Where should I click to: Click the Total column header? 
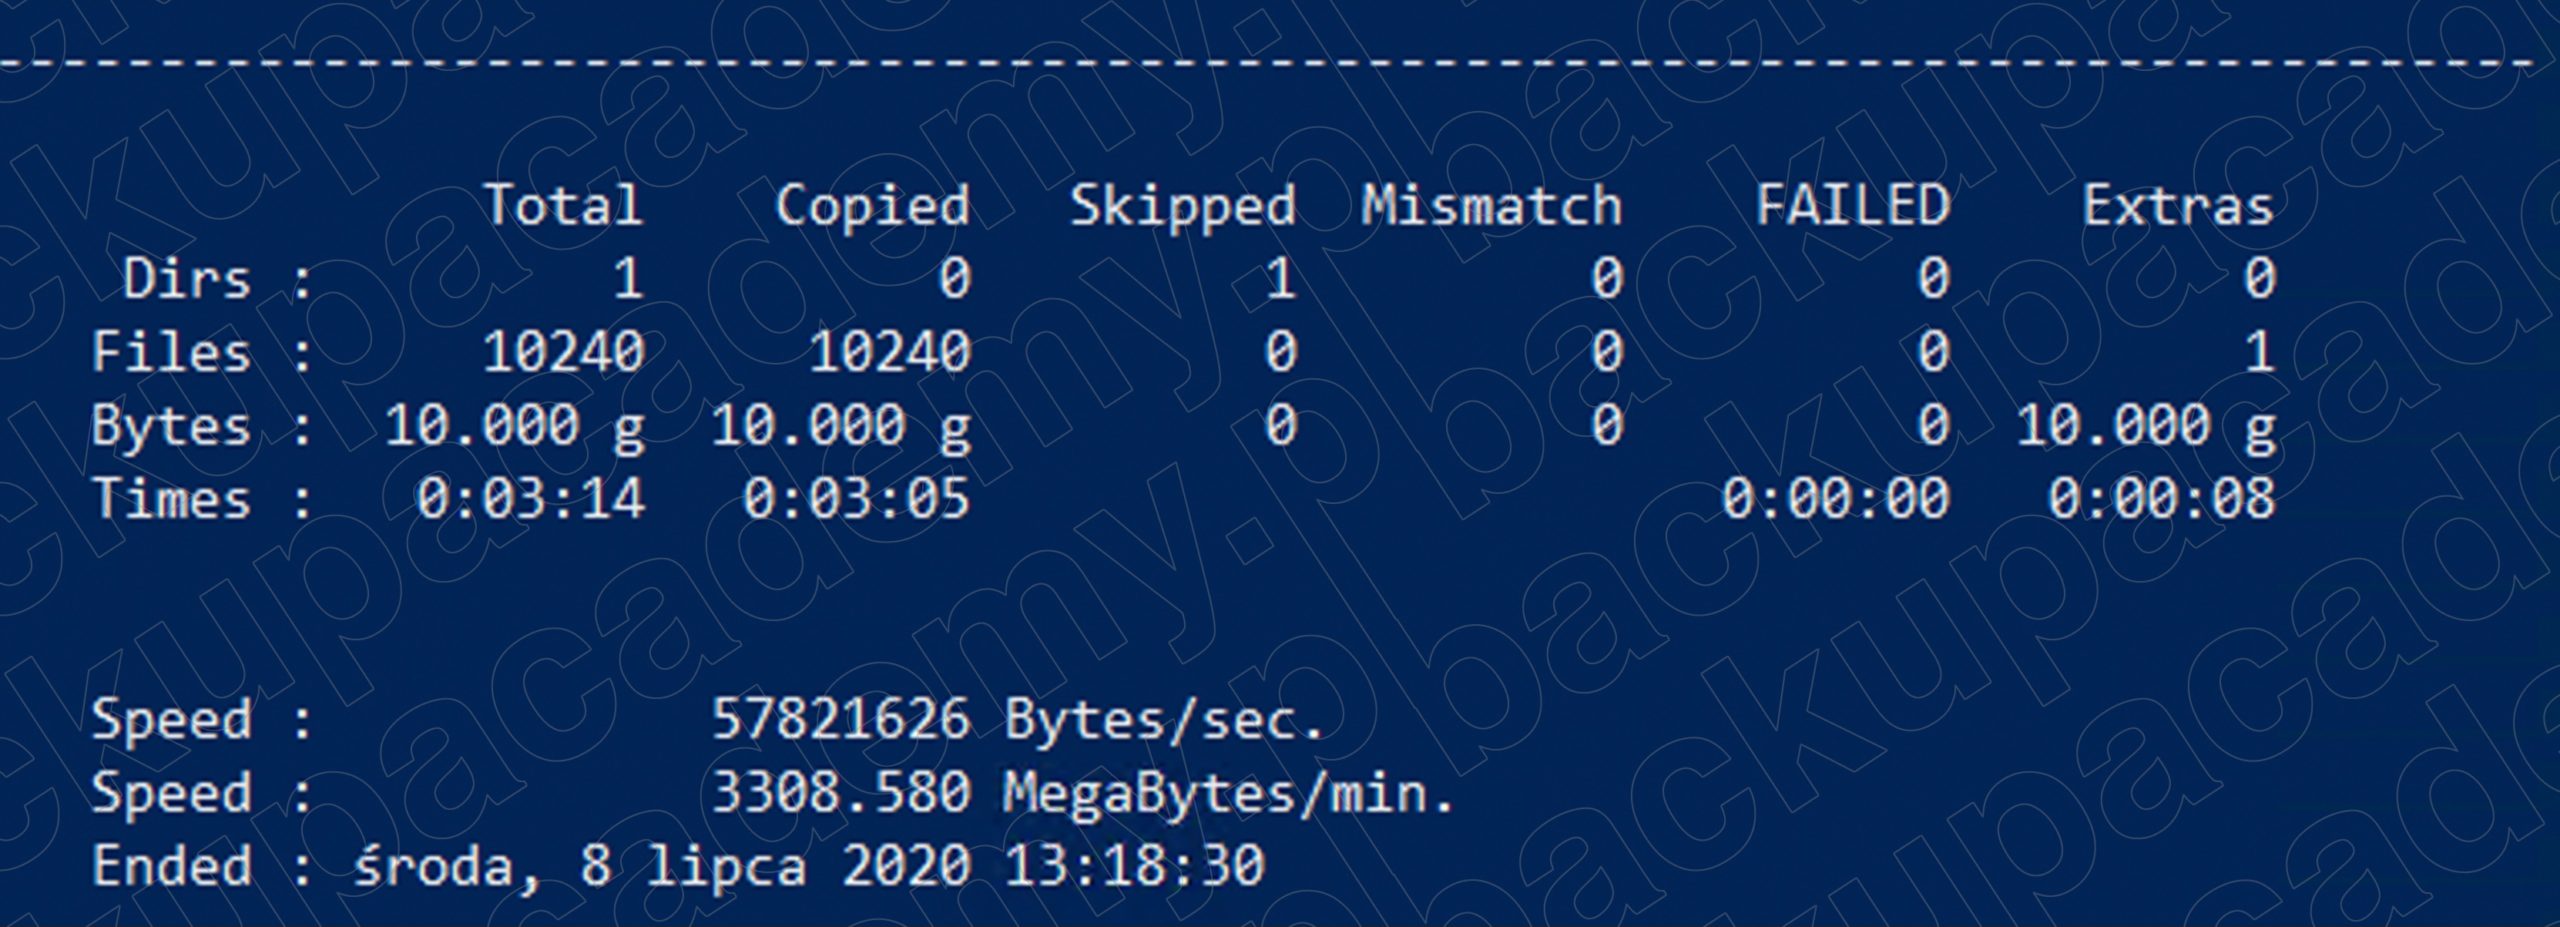pos(564,206)
